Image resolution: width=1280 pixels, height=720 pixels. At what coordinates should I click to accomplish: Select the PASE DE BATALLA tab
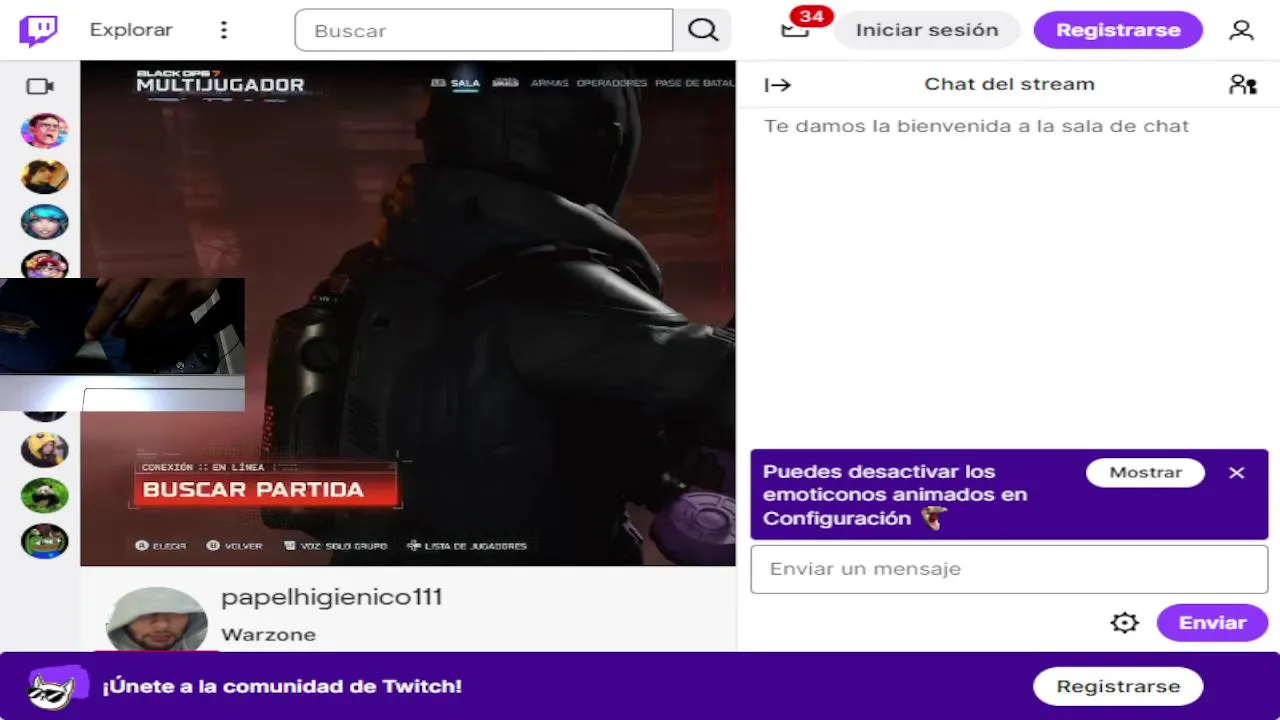click(x=694, y=83)
